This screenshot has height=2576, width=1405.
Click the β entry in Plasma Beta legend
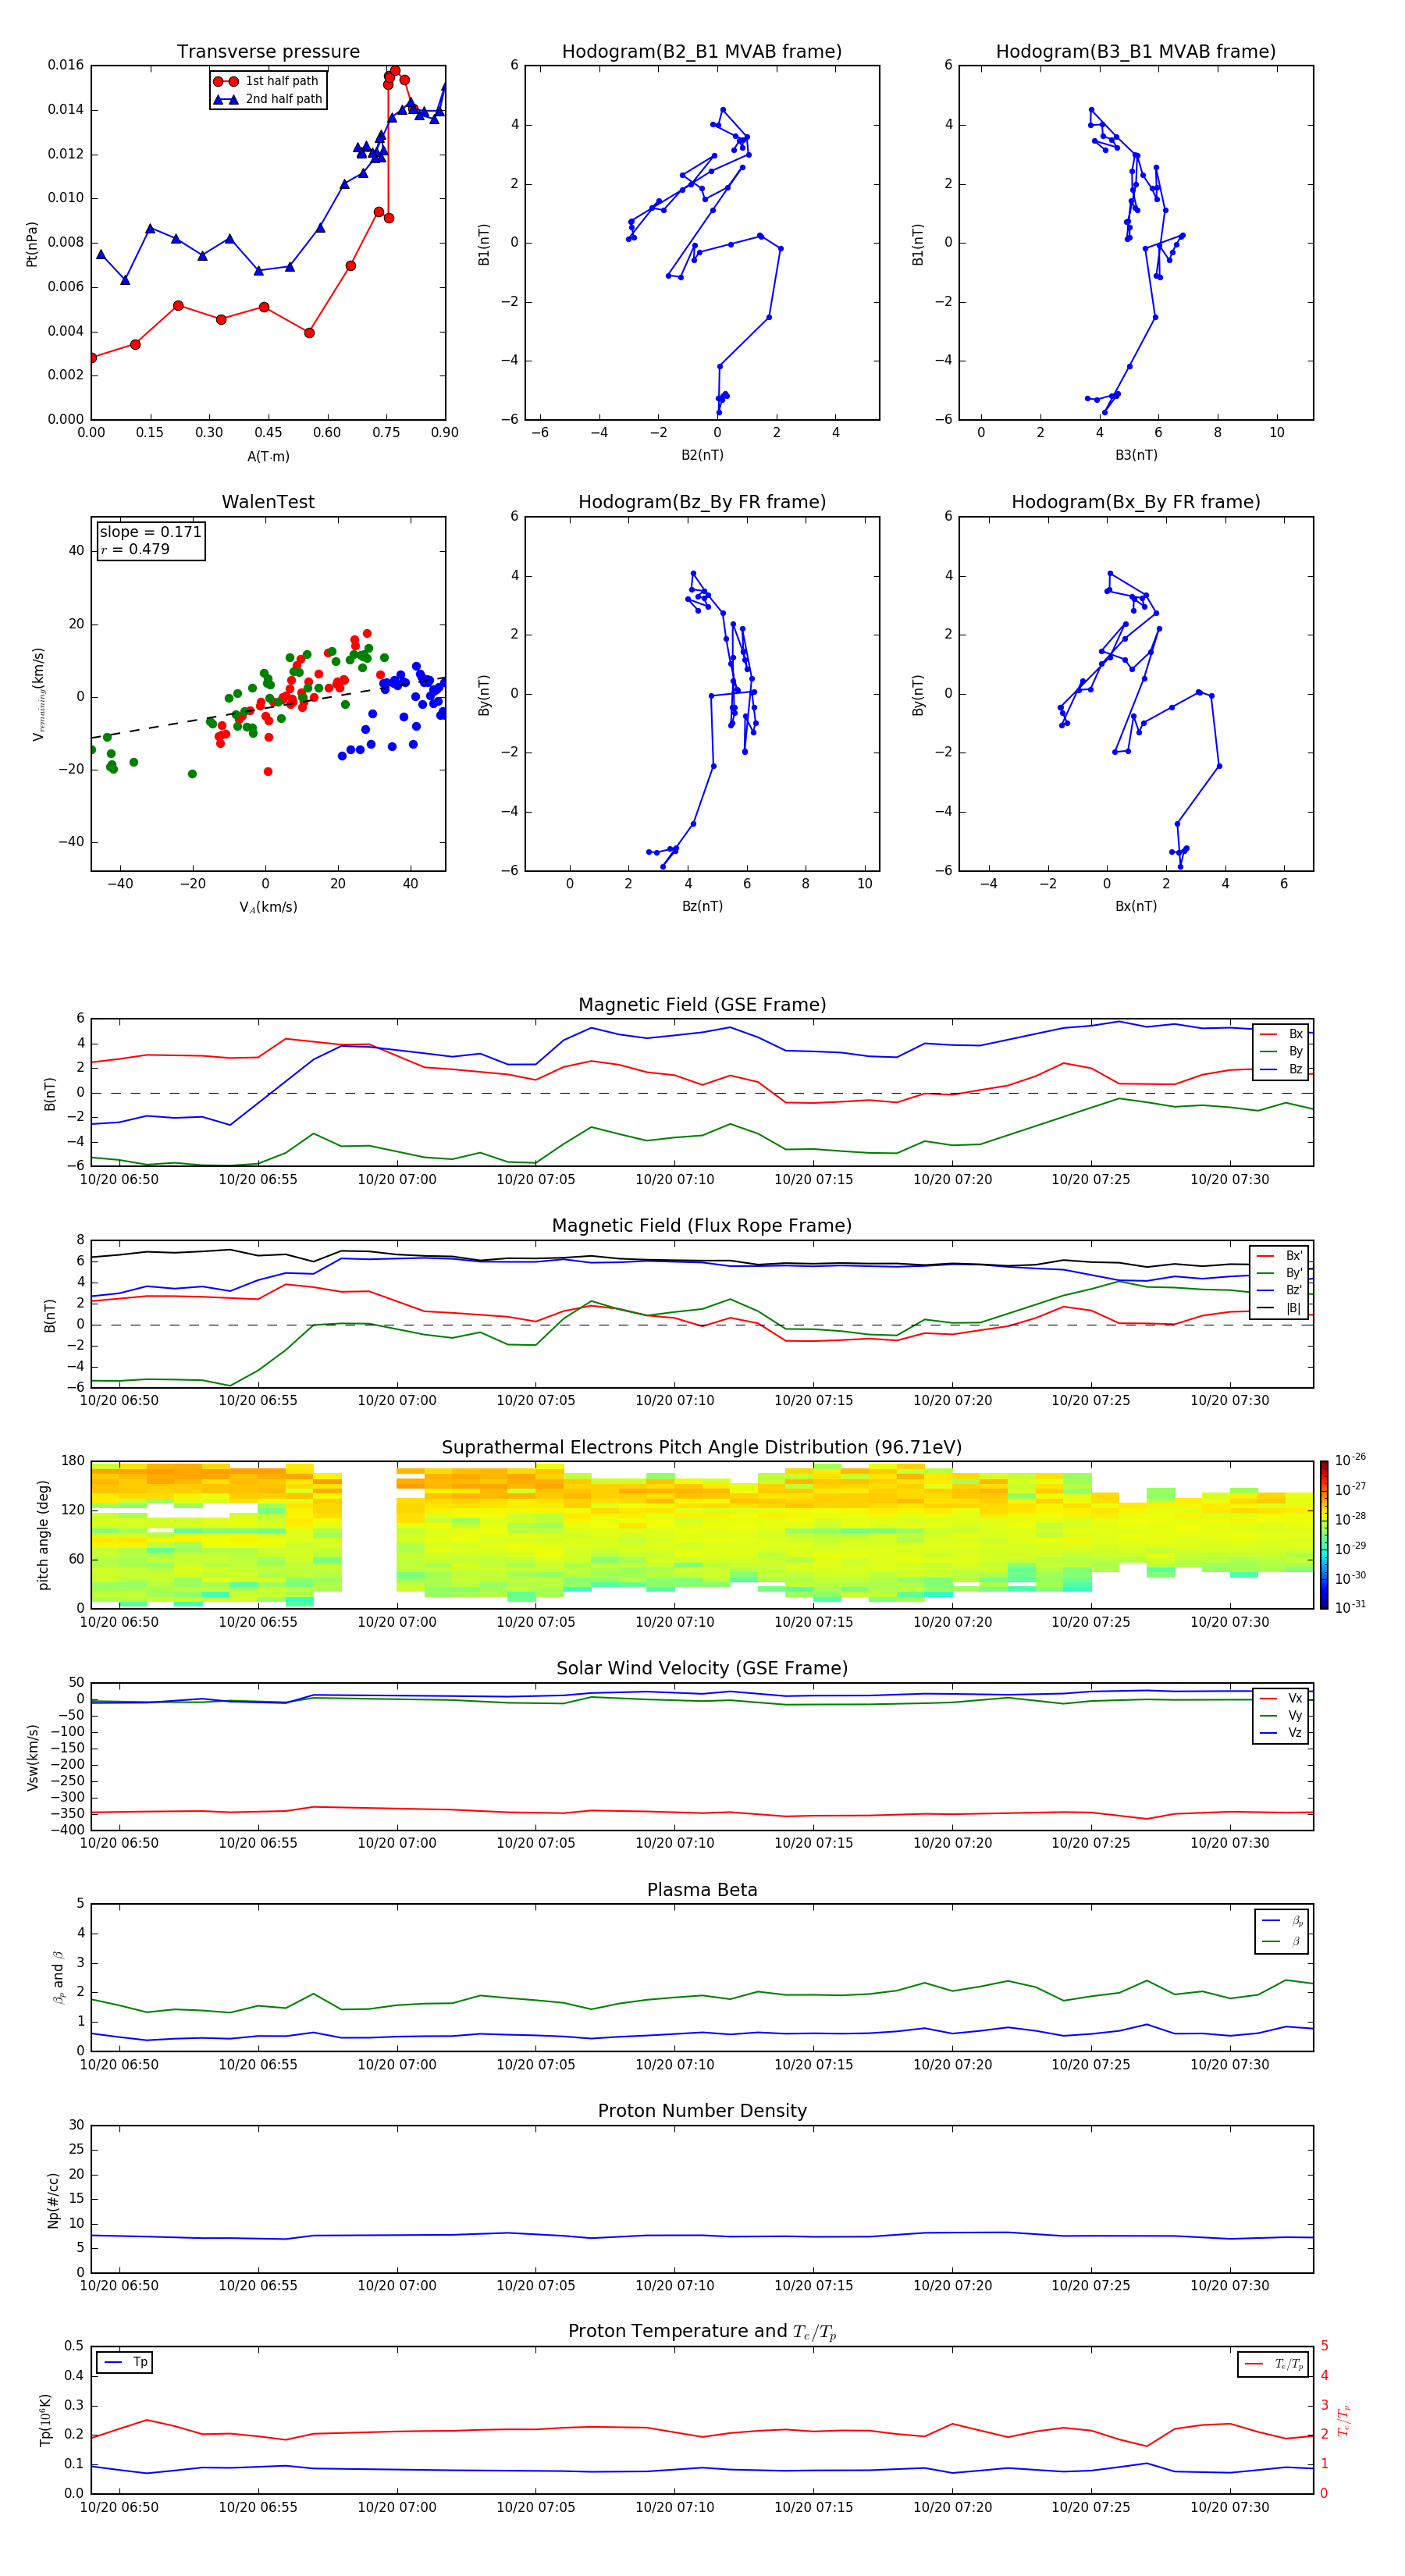pos(1282,1941)
